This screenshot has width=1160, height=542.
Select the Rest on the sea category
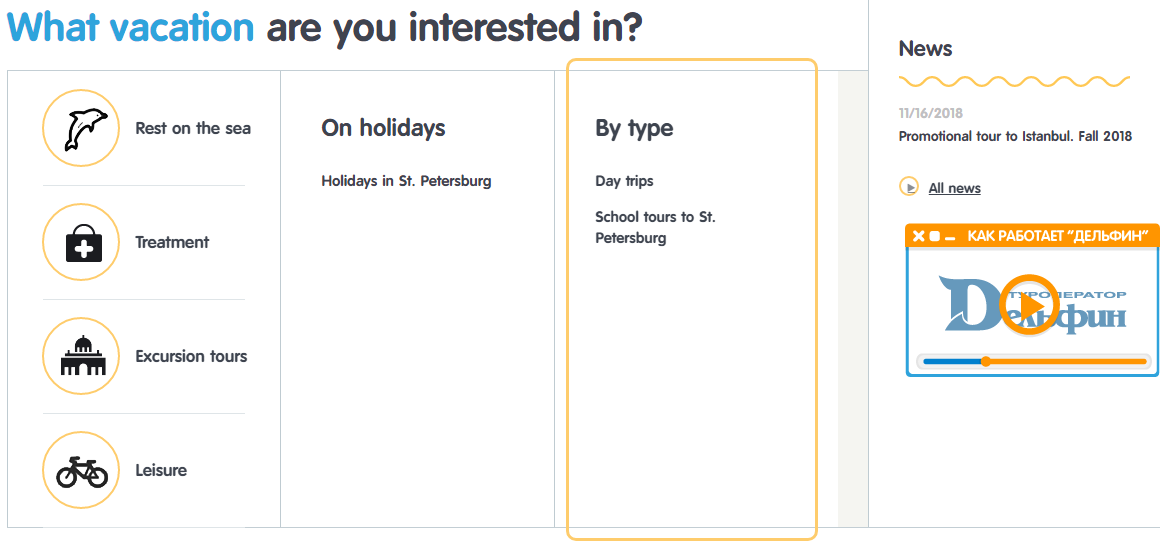click(x=193, y=128)
